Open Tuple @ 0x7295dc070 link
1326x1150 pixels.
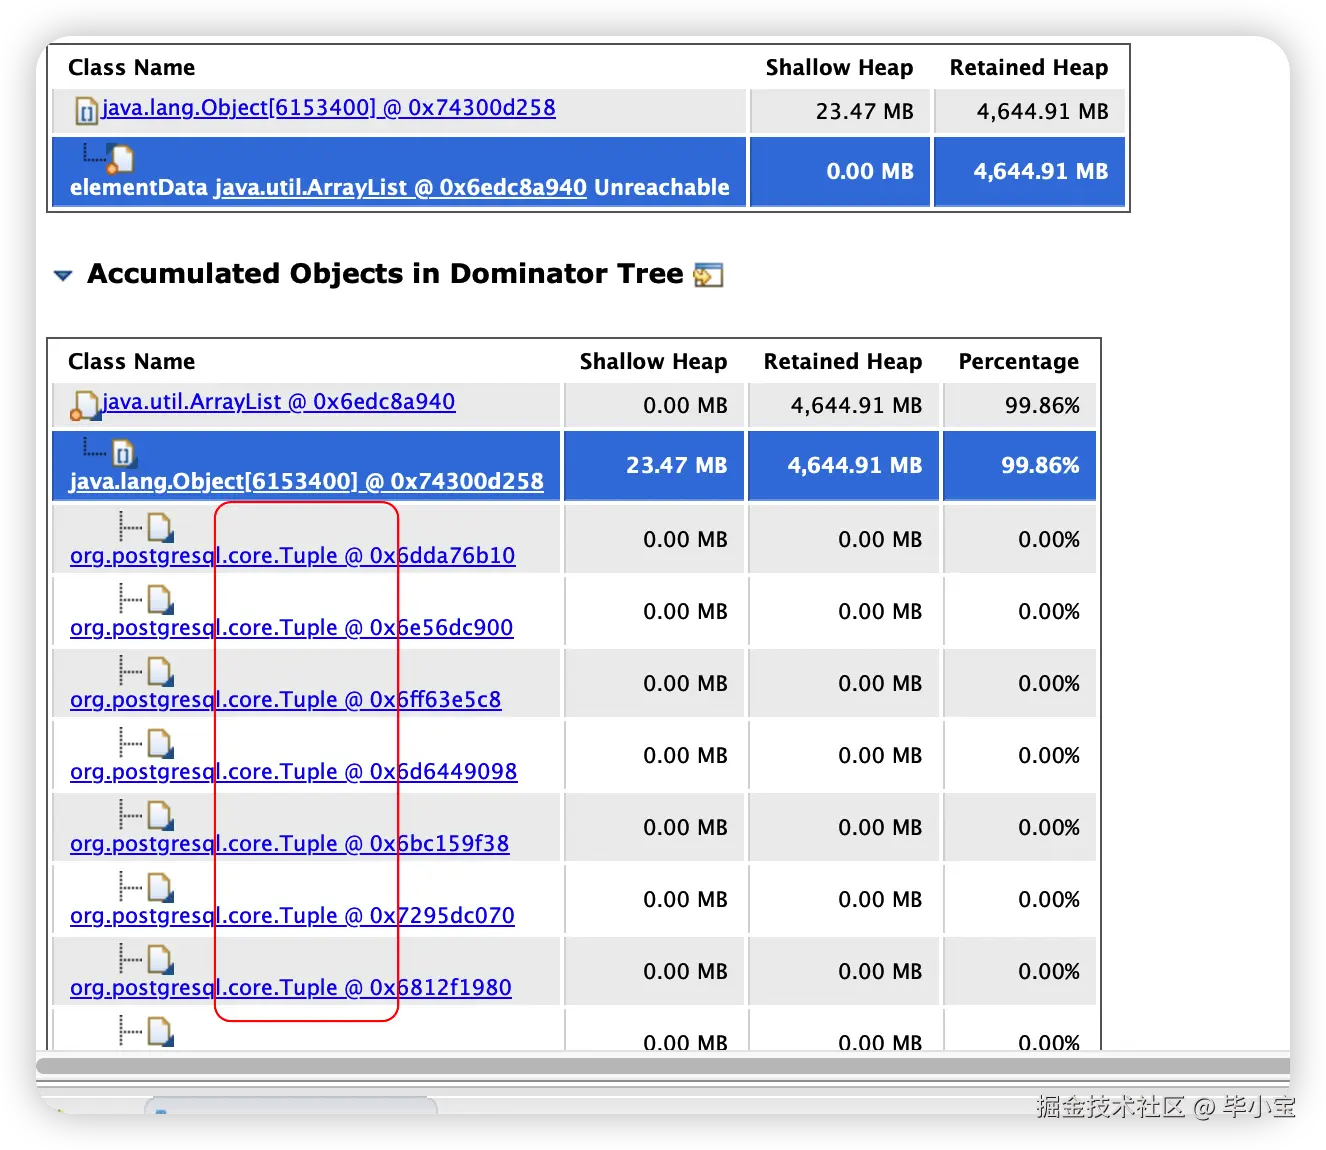(x=293, y=916)
